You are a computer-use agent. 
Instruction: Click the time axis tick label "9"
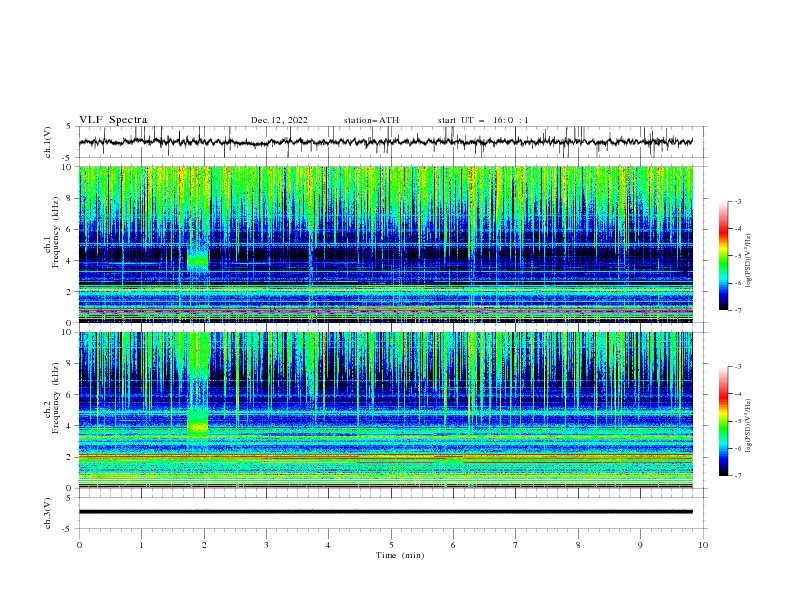pyautogui.click(x=640, y=545)
